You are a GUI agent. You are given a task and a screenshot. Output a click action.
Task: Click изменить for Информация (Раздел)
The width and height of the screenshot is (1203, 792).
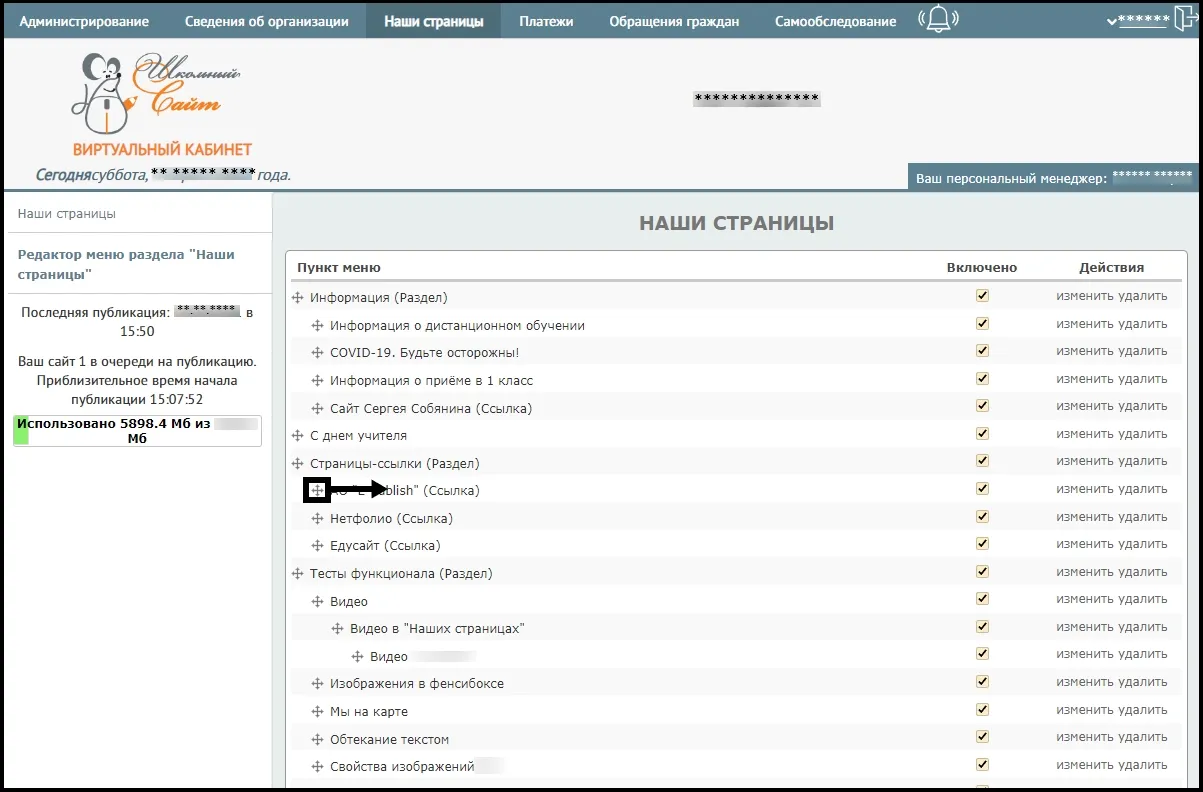[1085, 297]
